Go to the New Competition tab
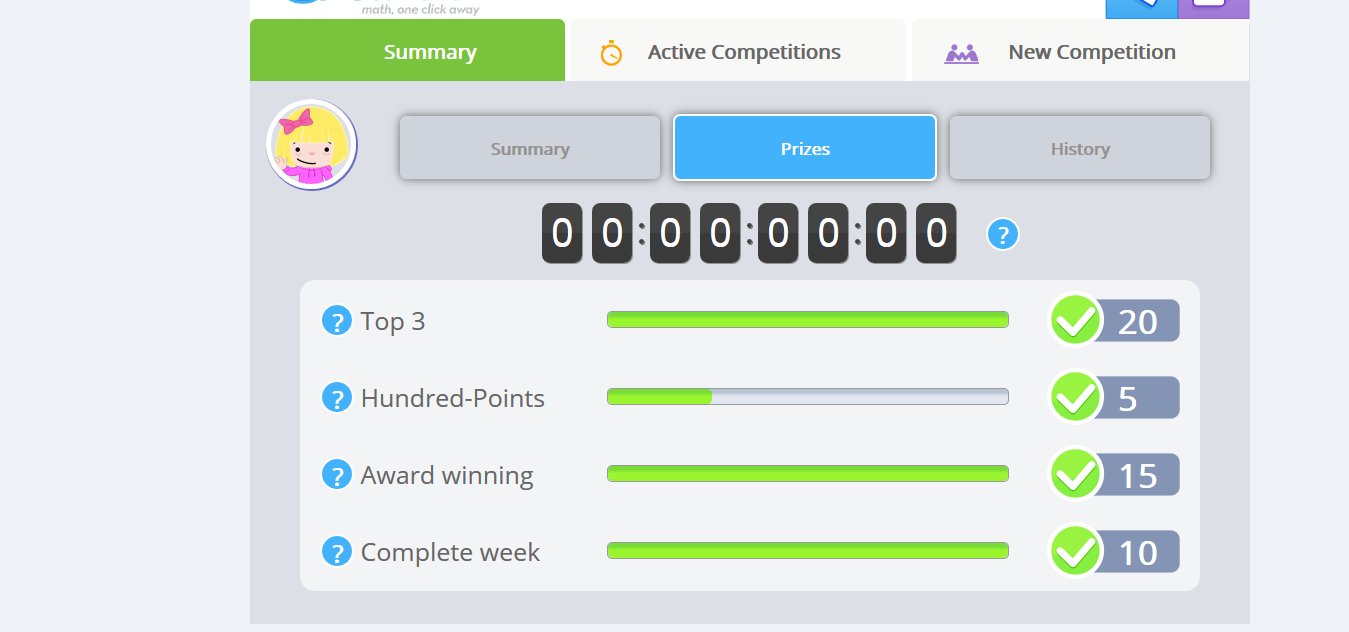1349x632 pixels. click(x=1091, y=52)
